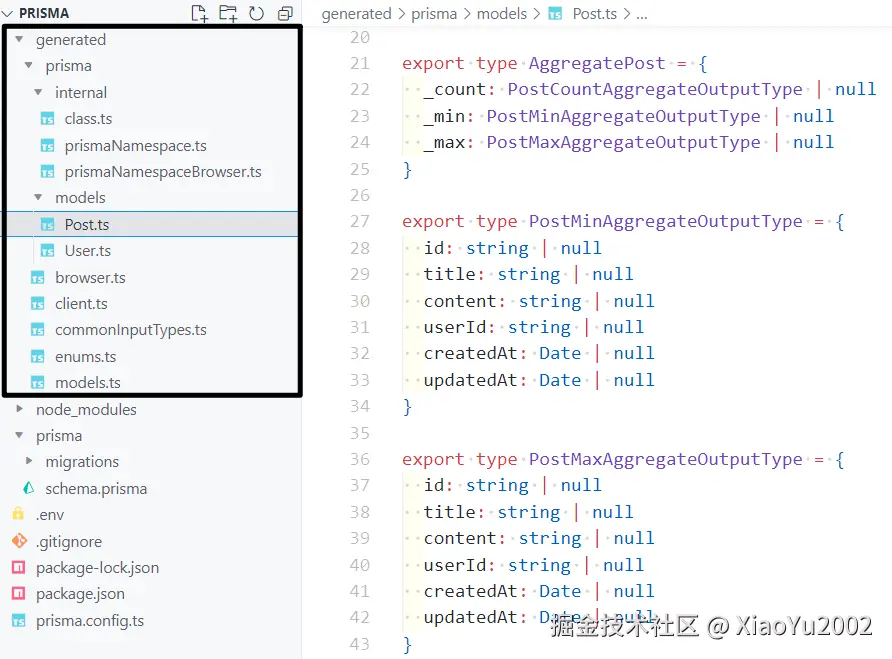Click the models breadcrumb segment
This screenshot has height=659, width=892.
pyautogui.click(x=501, y=14)
